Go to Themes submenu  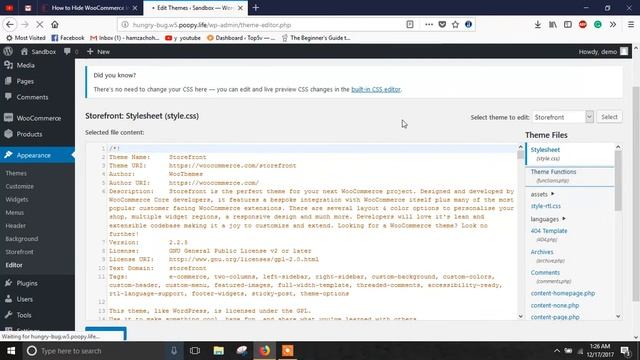click(x=16, y=173)
